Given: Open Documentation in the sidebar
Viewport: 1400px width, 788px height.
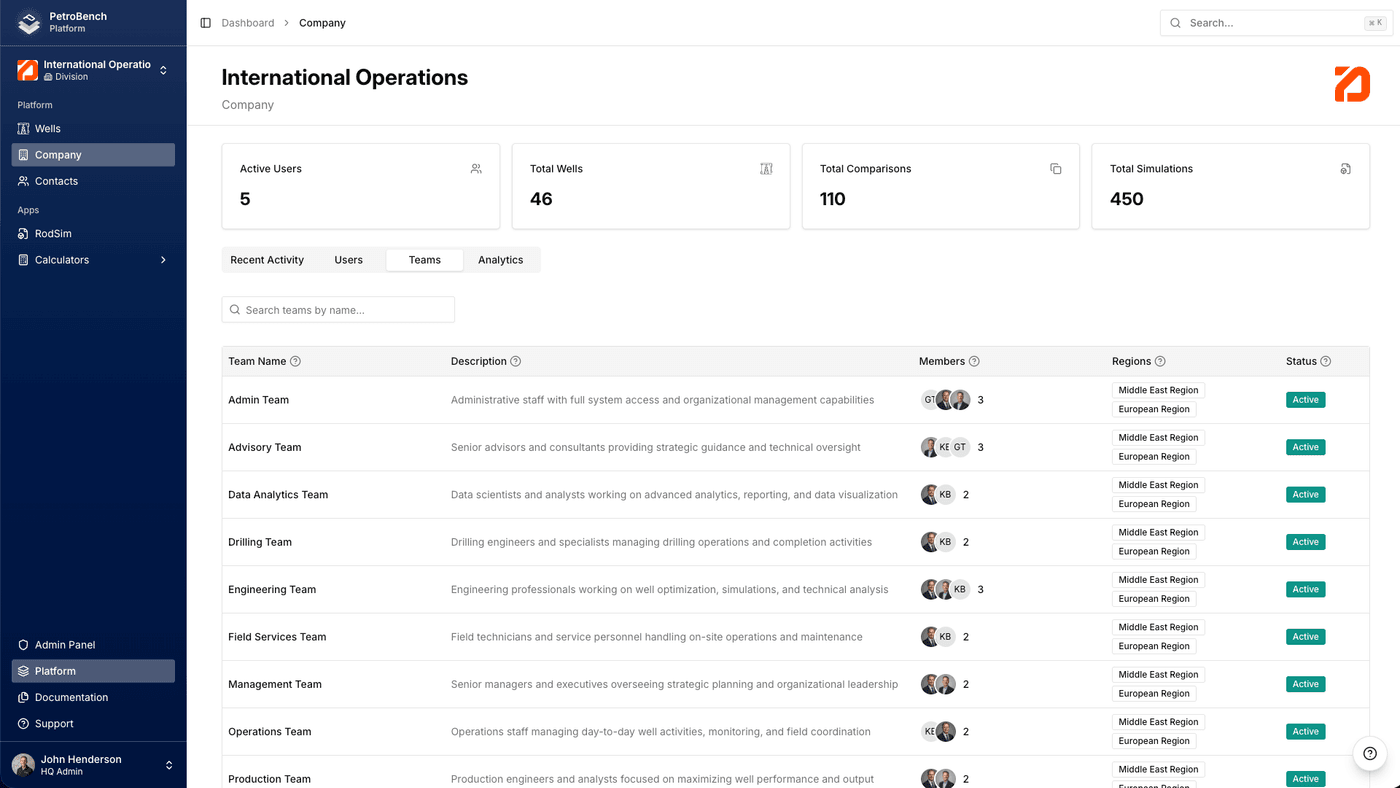Looking at the screenshot, I should [x=71, y=698].
